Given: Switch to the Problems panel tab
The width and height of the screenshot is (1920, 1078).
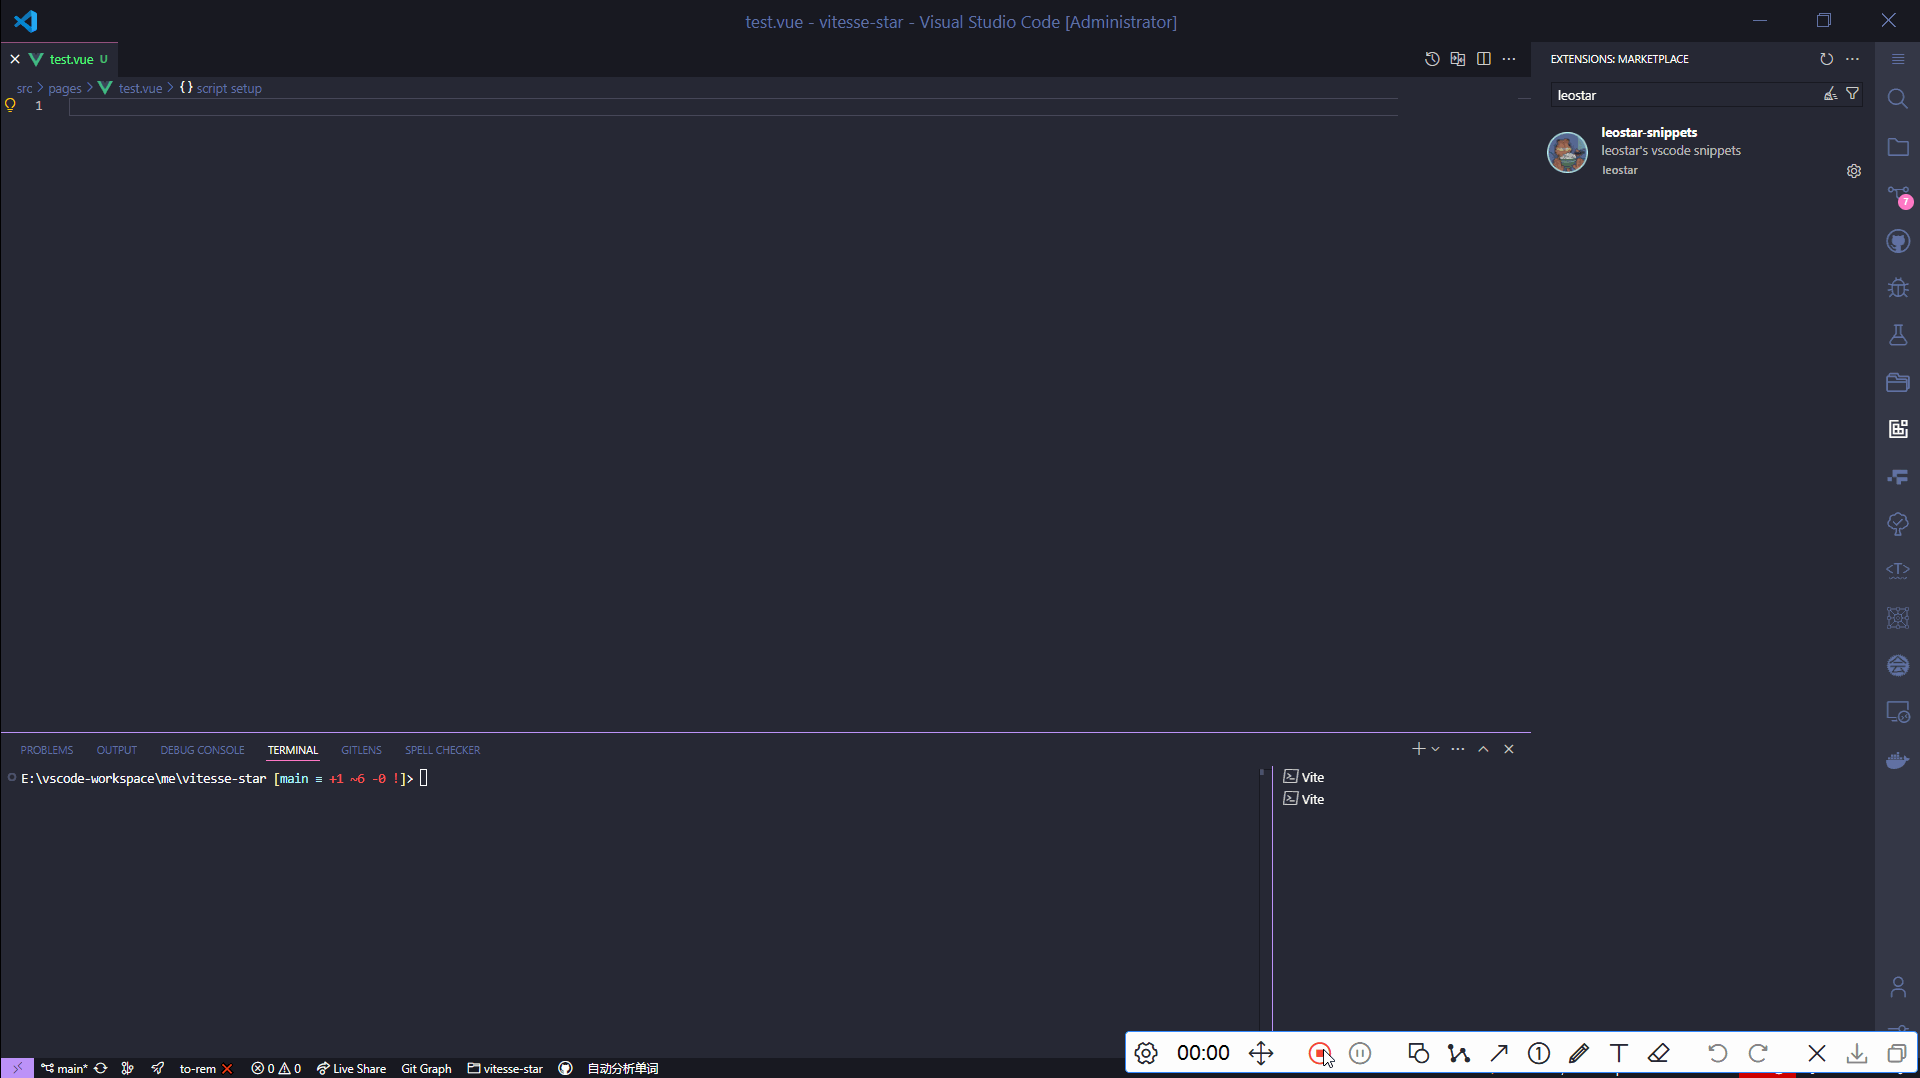Looking at the screenshot, I should [47, 750].
